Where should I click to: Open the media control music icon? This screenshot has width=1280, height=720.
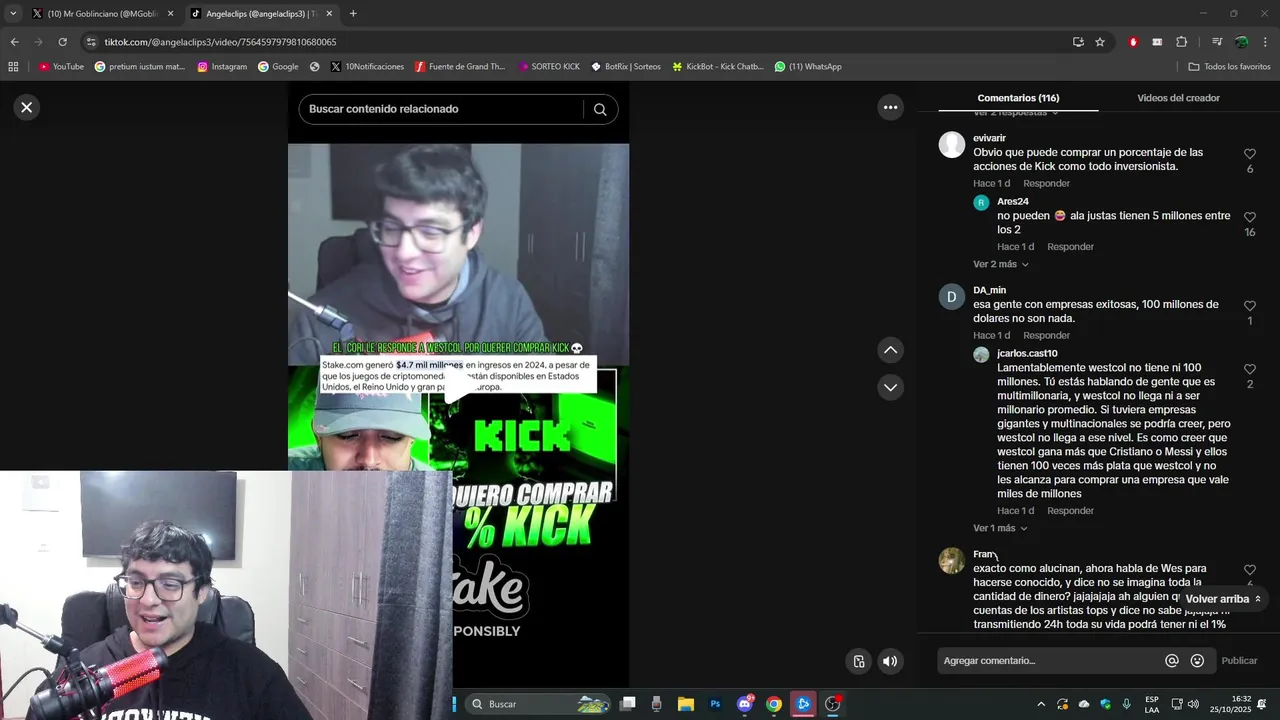coord(1217,42)
